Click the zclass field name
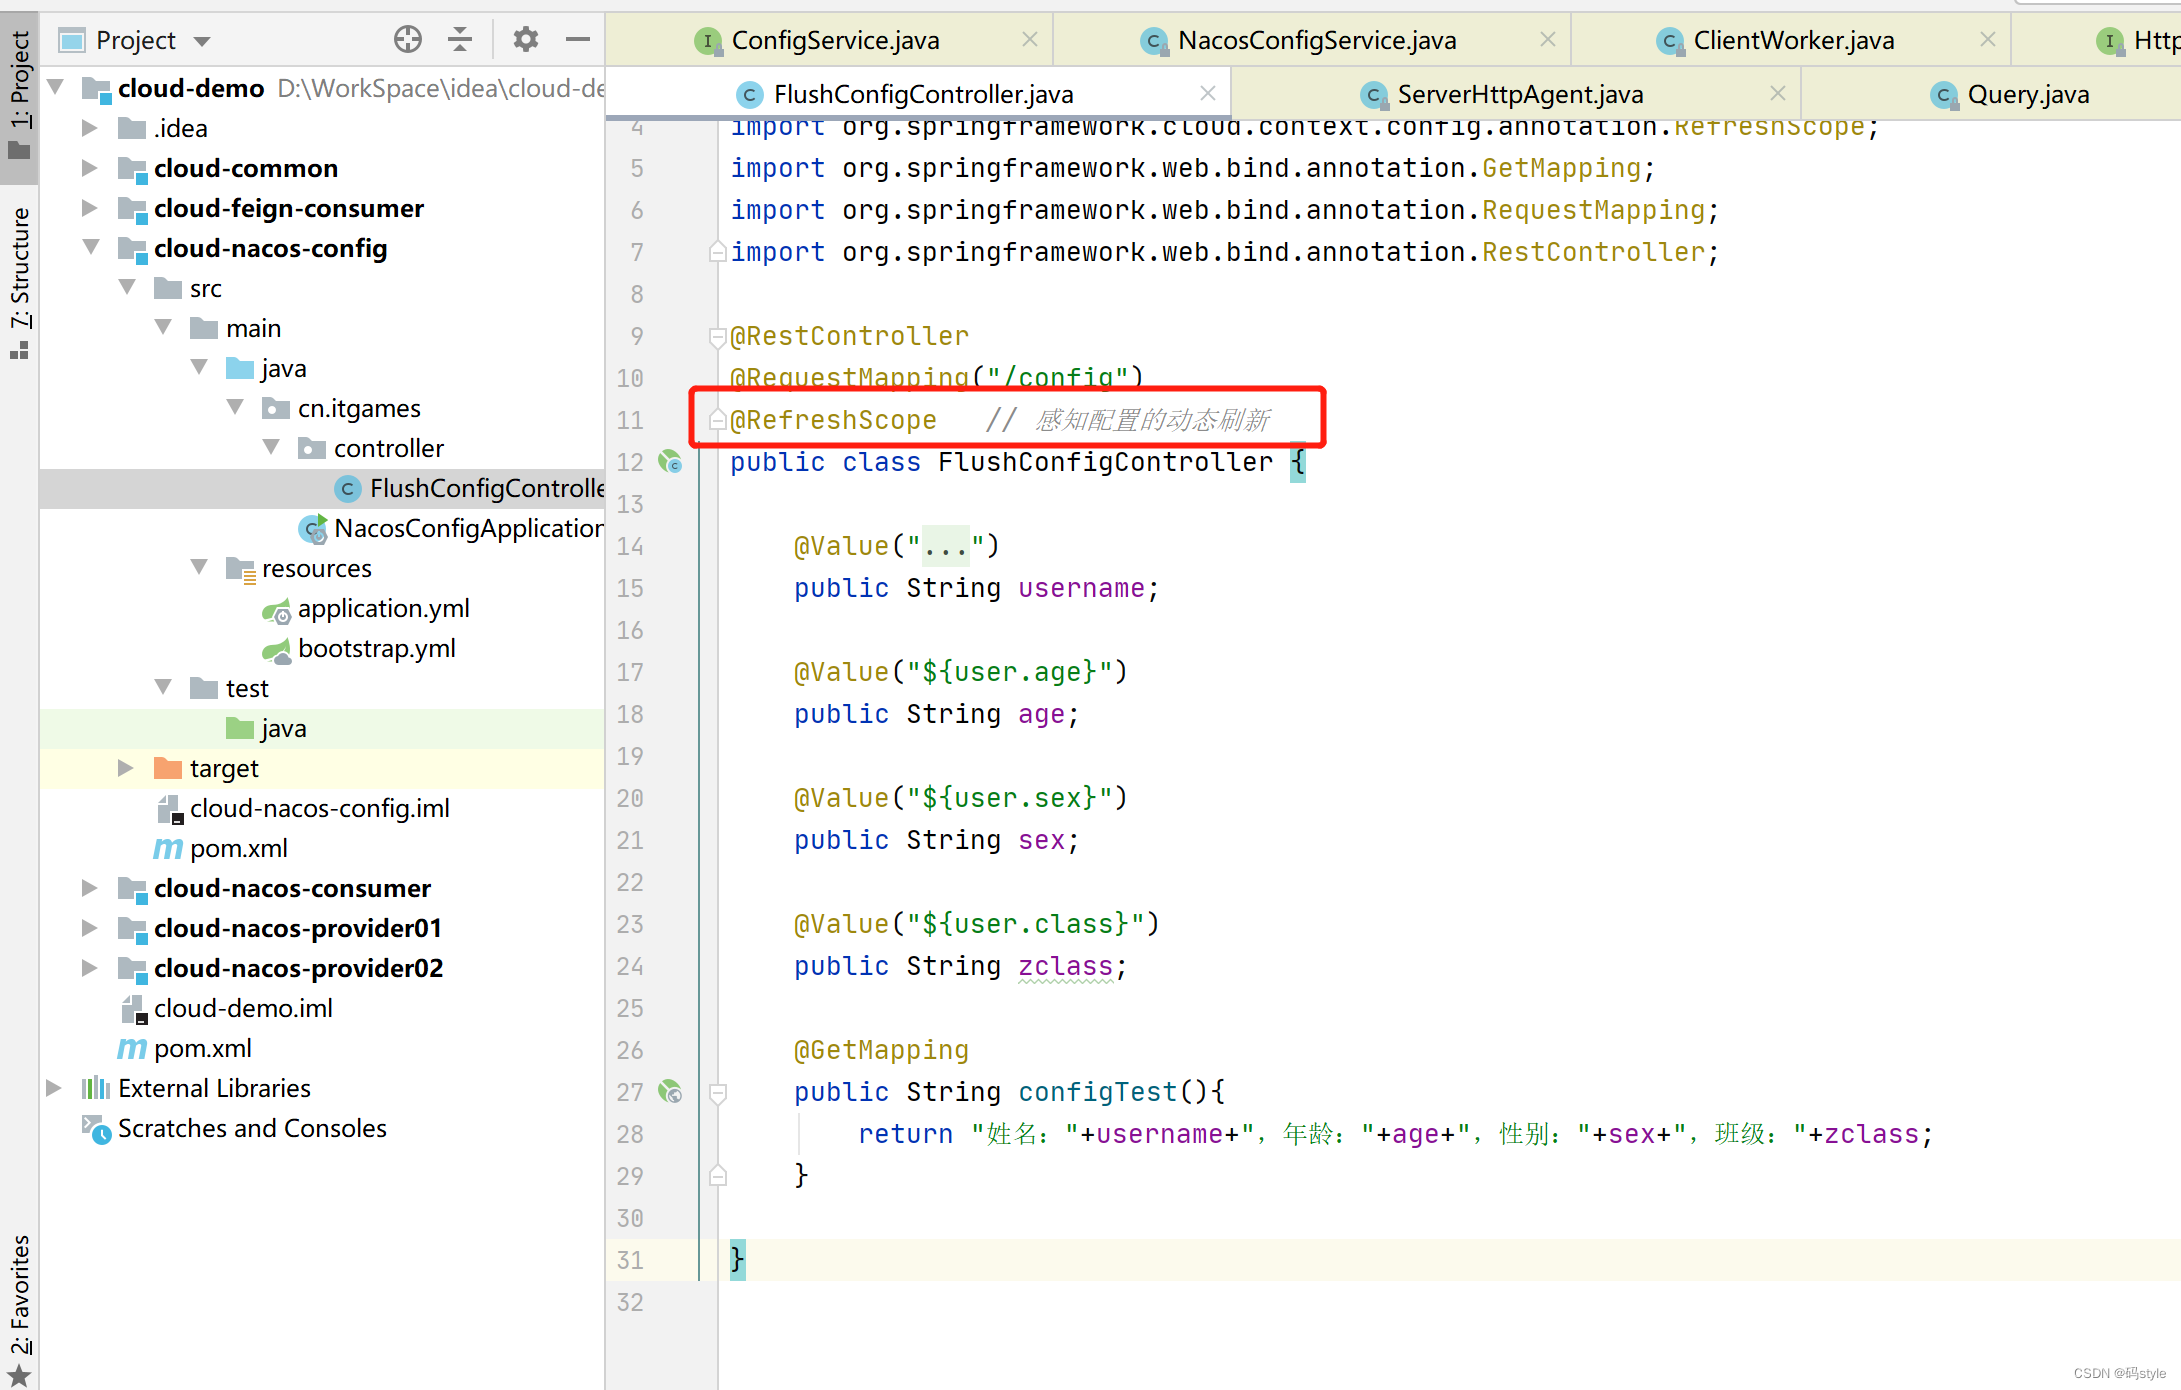 1065,966
